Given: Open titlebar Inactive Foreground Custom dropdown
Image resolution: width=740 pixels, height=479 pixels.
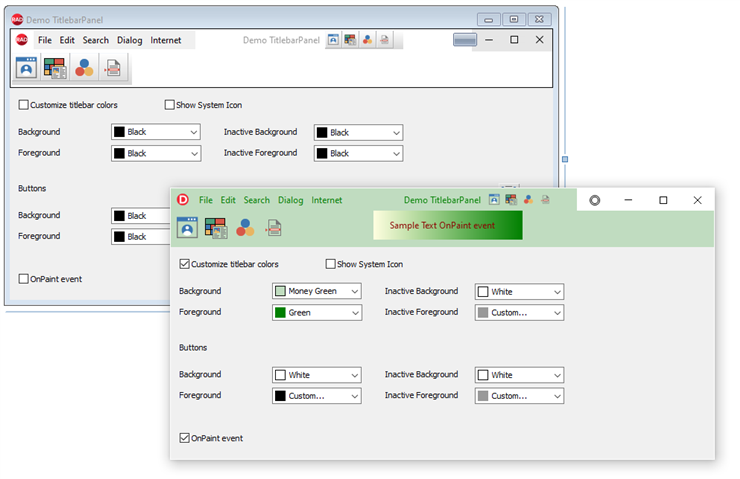Looking at the screenshot, I should point(519,312).
